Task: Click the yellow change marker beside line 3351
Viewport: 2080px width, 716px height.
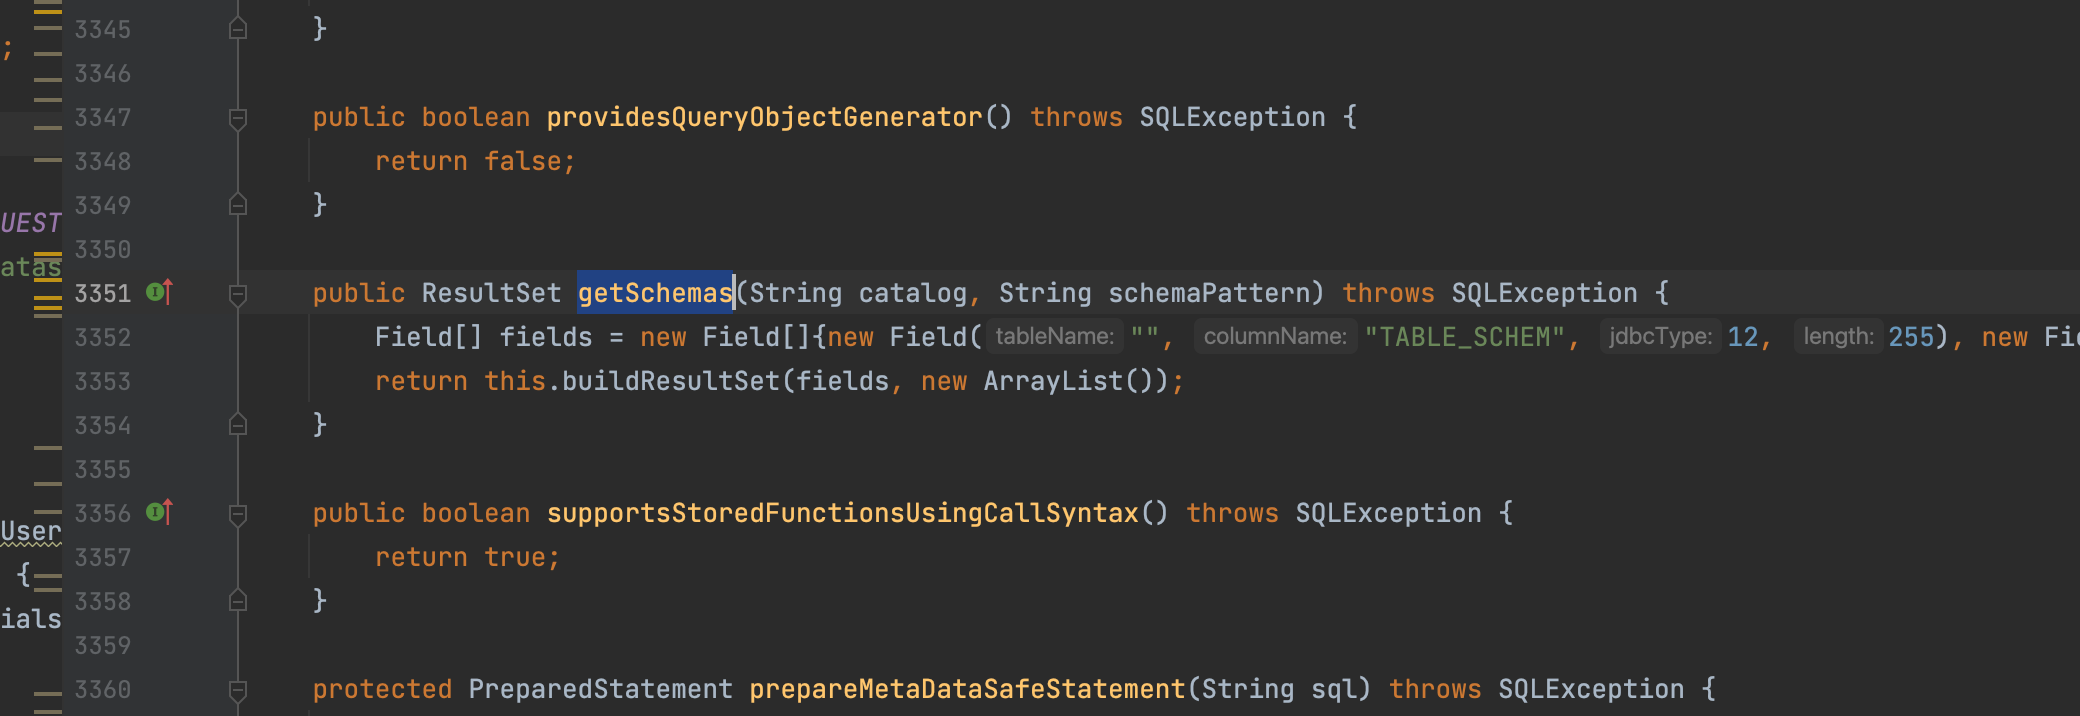Action: (47, 298)
